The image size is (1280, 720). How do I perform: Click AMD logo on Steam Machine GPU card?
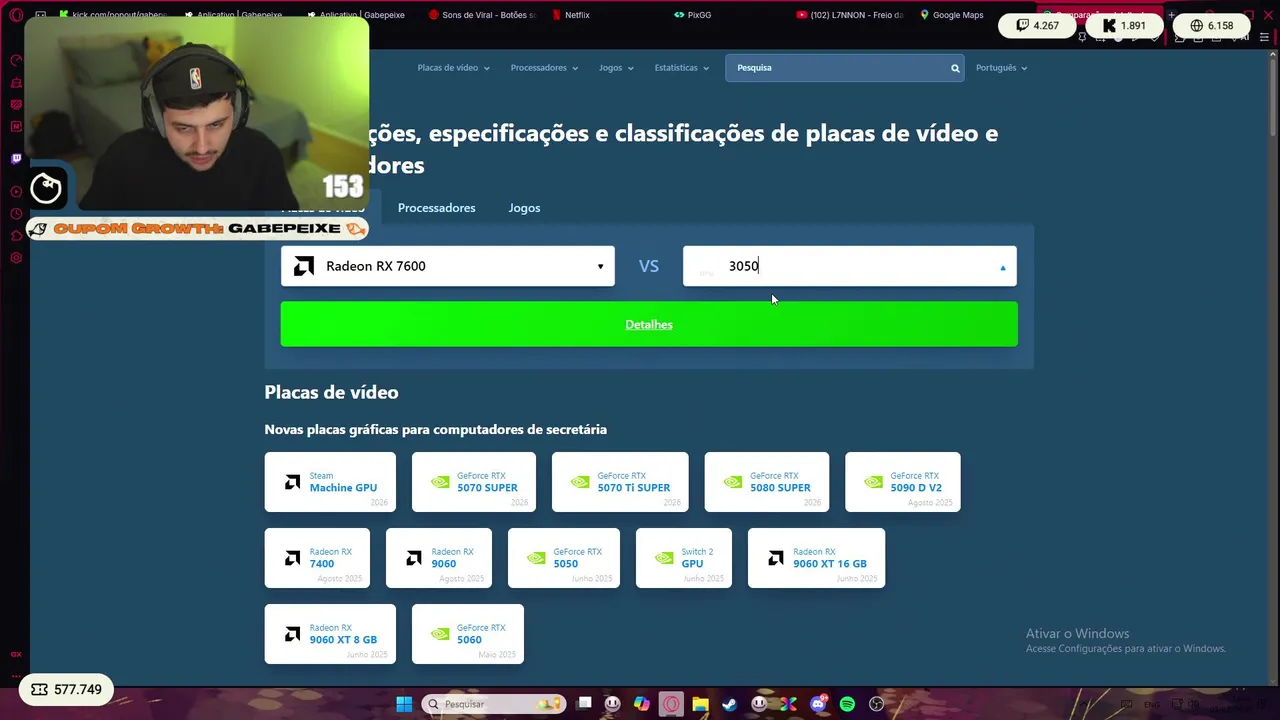[292, 482]
